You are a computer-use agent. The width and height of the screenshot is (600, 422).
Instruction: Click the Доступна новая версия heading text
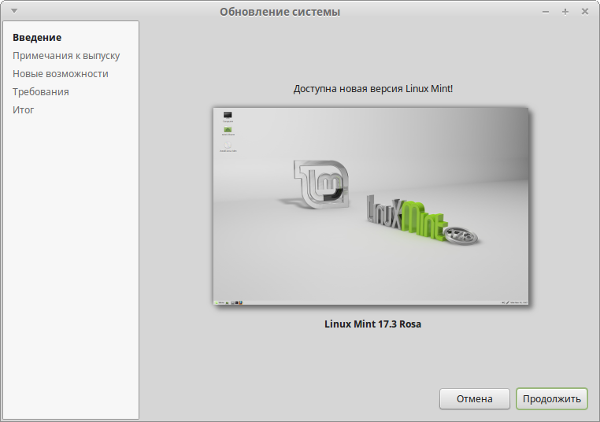373,89
